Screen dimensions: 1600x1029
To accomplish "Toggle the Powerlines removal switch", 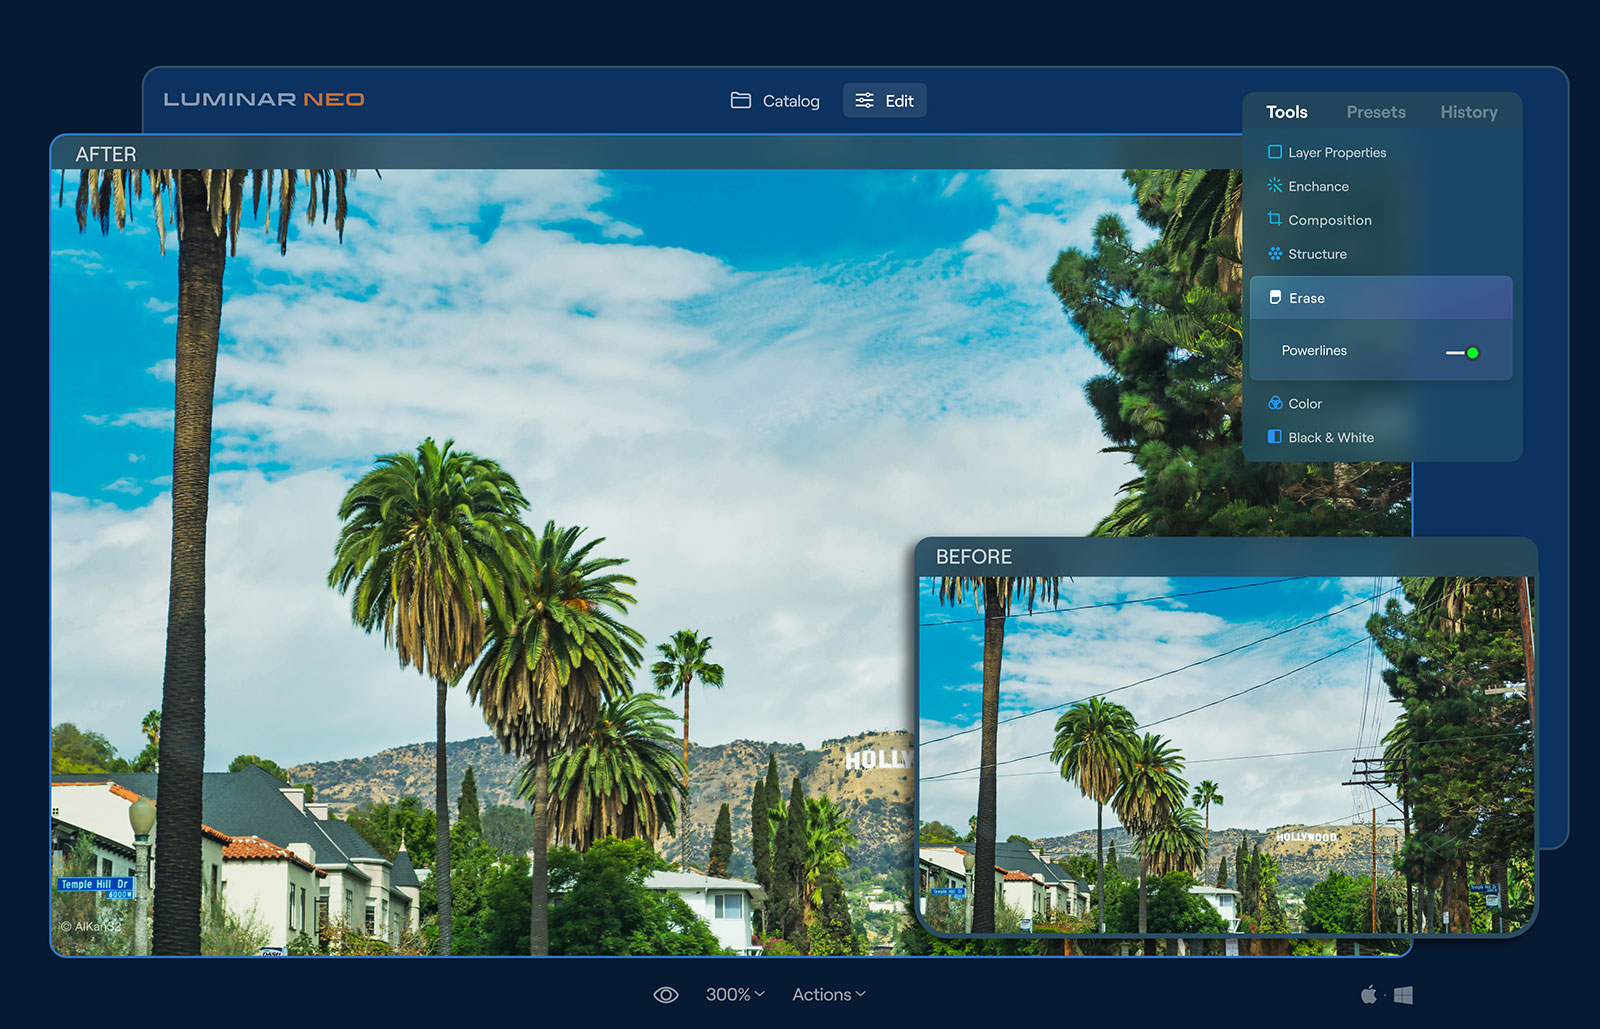I will [1463, 353].
